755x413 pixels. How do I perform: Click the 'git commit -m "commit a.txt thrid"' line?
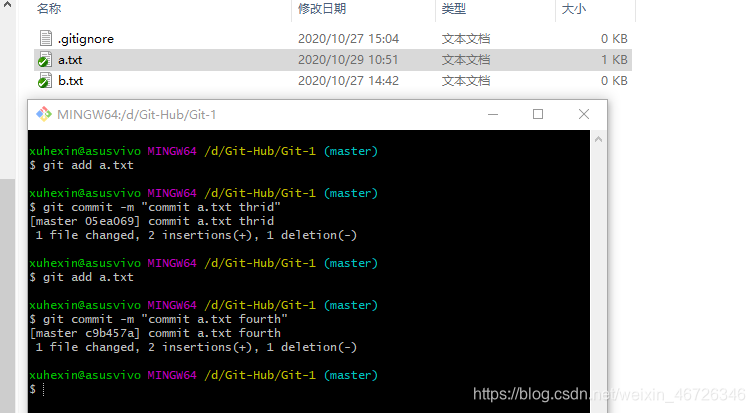tap(155, 207)
